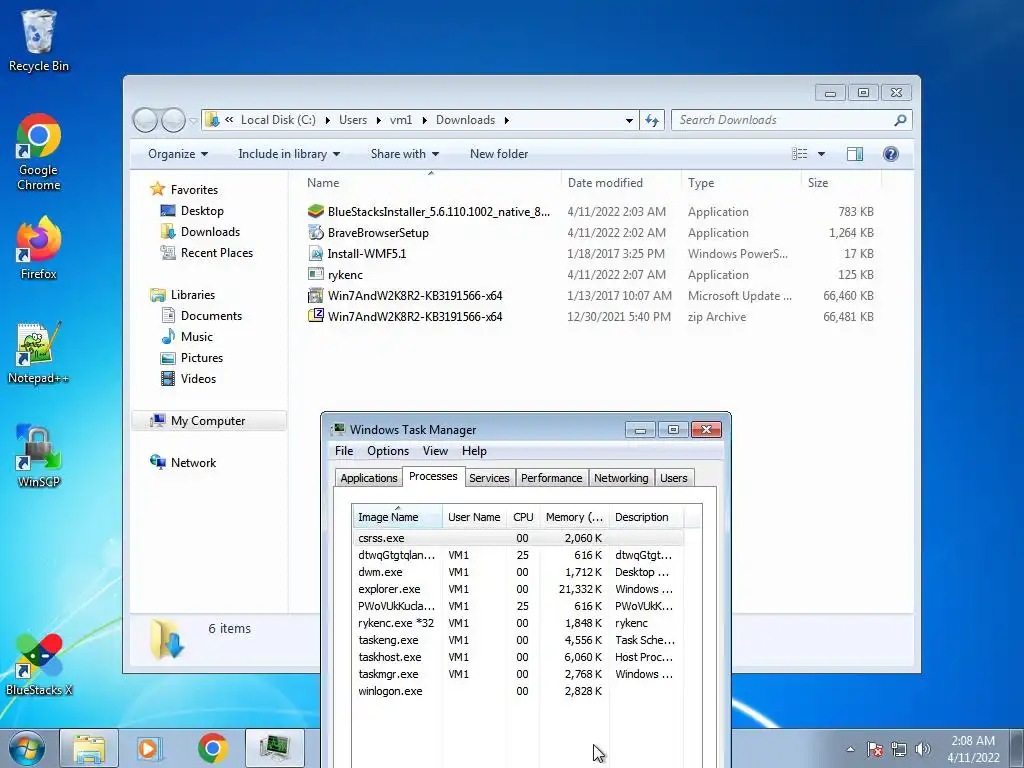Screen dimensions: 1024x768
Task: Open Include in library dropdown
Action: point(289,154)
